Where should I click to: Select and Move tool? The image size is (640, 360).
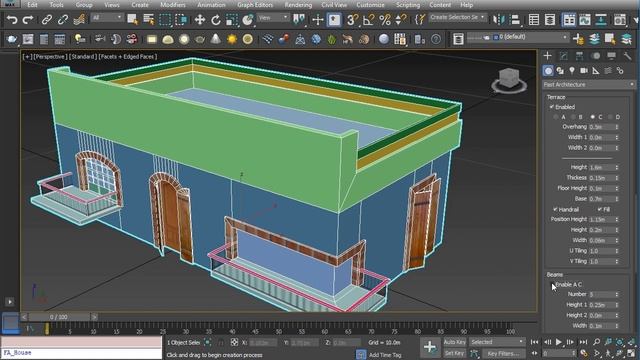[x=200, y=19]
